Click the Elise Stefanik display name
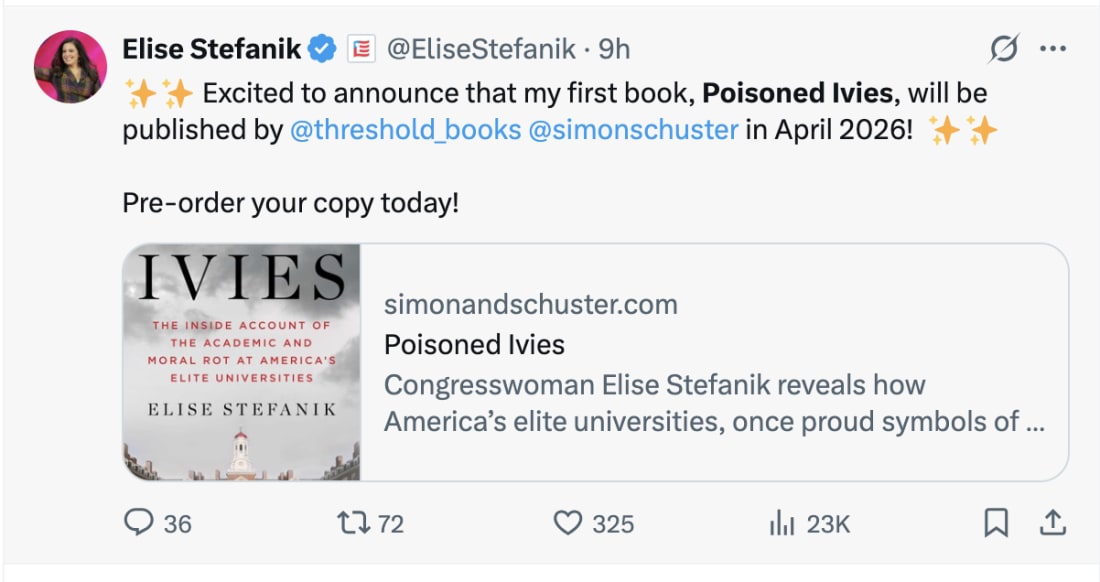This screenshot has width=1100, height=582. (x=211, y=48)
